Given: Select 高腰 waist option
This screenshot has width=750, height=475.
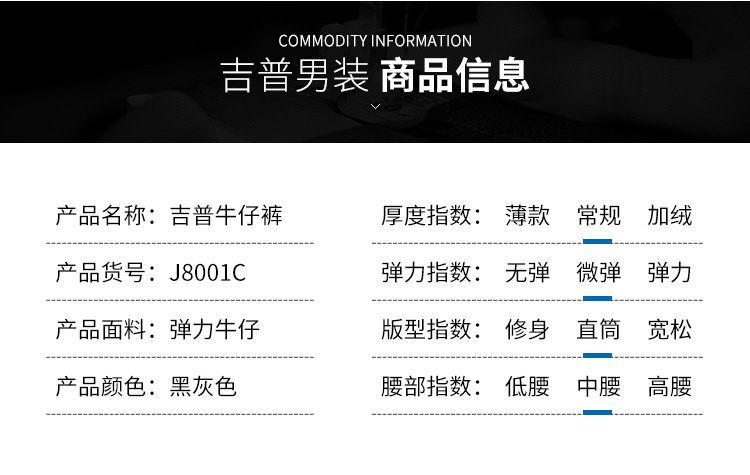Looking at the screenshot, I should coord(669,387).
